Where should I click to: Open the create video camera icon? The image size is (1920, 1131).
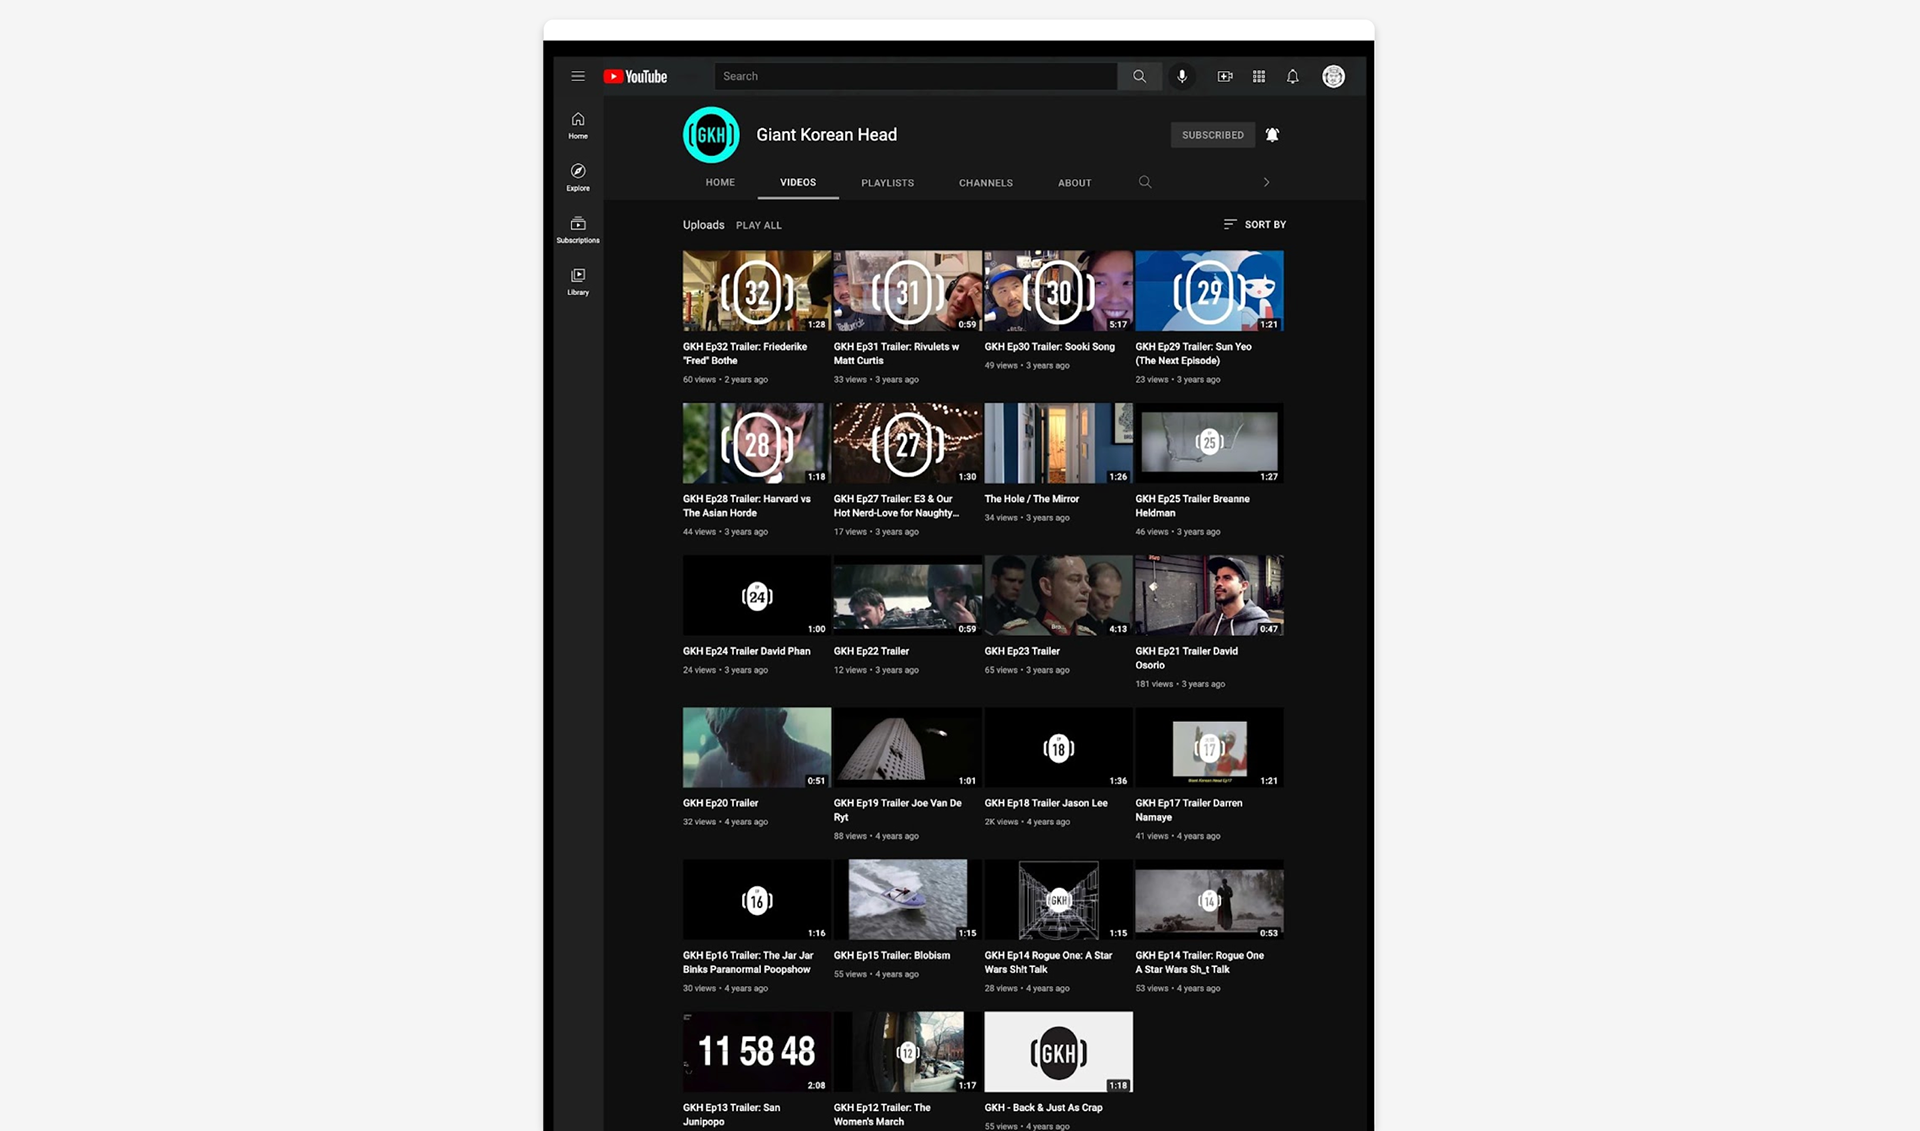point(1225,76)
